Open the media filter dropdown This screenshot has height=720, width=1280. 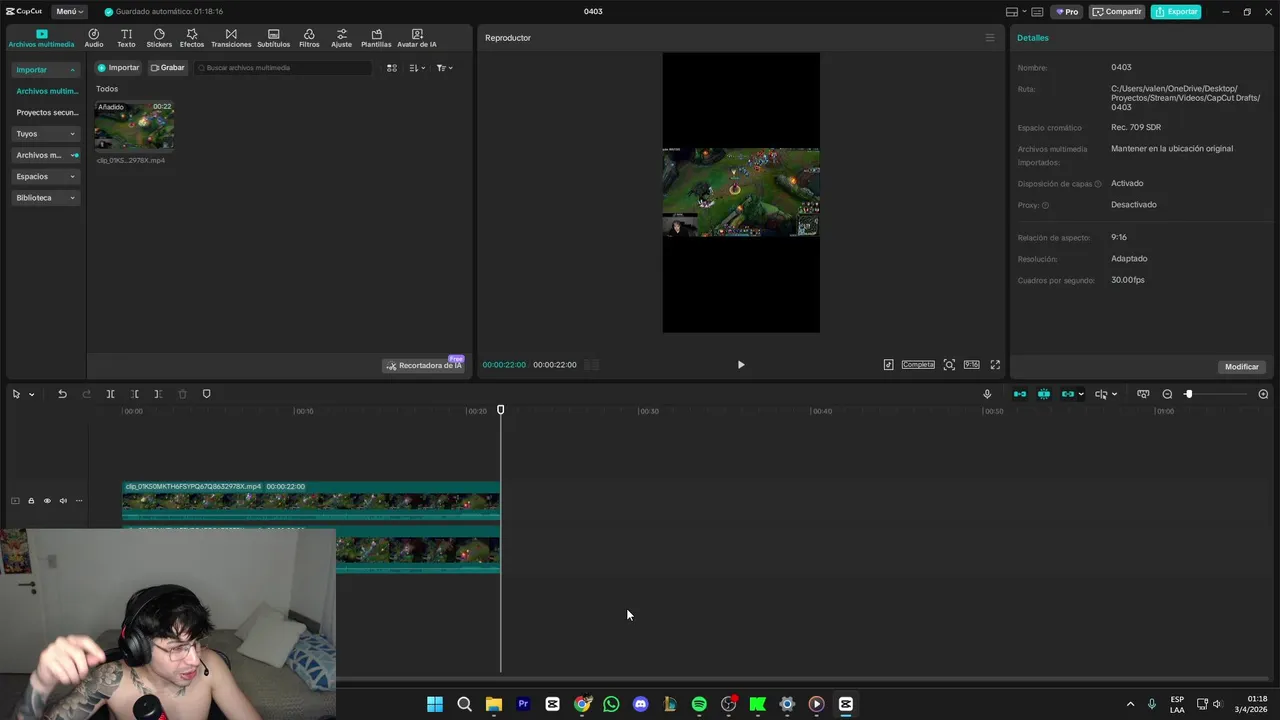(445, 68)
